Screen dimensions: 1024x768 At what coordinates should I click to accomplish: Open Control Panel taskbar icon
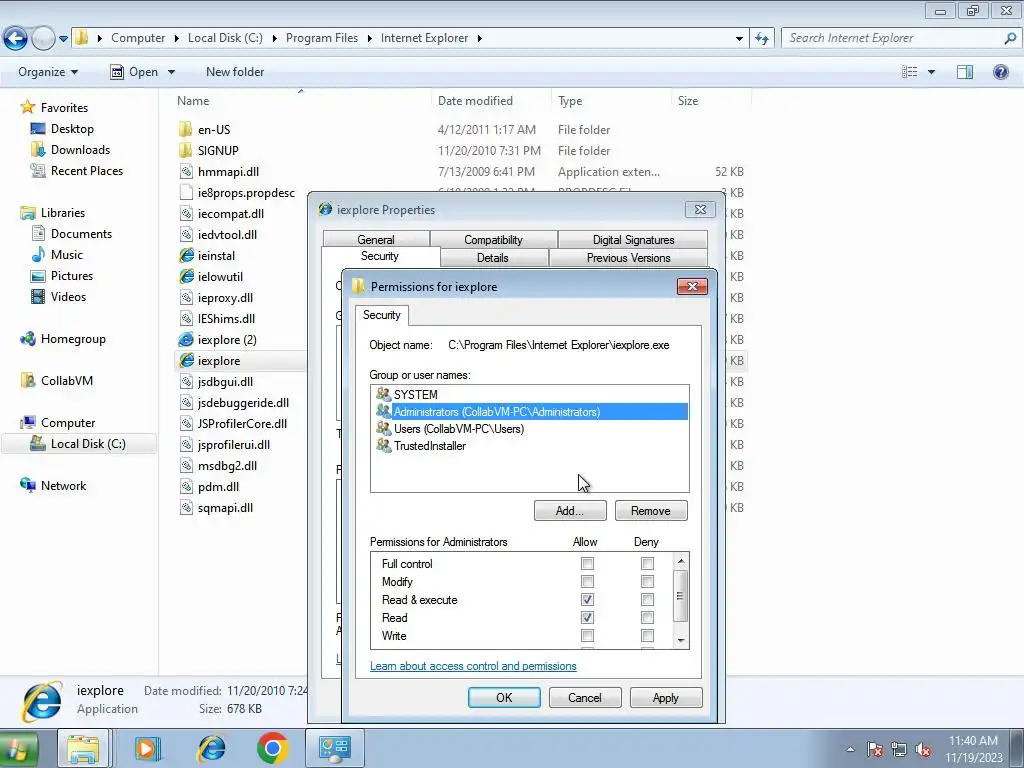(x=335, y=748)
